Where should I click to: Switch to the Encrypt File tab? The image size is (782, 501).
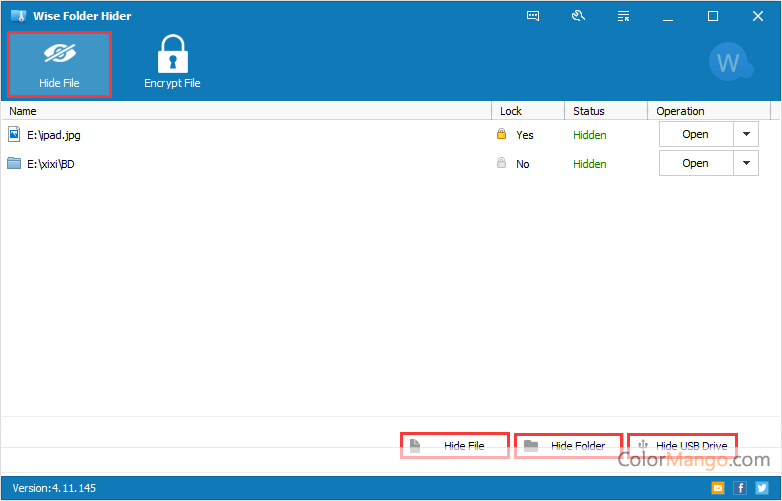[x=172, y=64]
